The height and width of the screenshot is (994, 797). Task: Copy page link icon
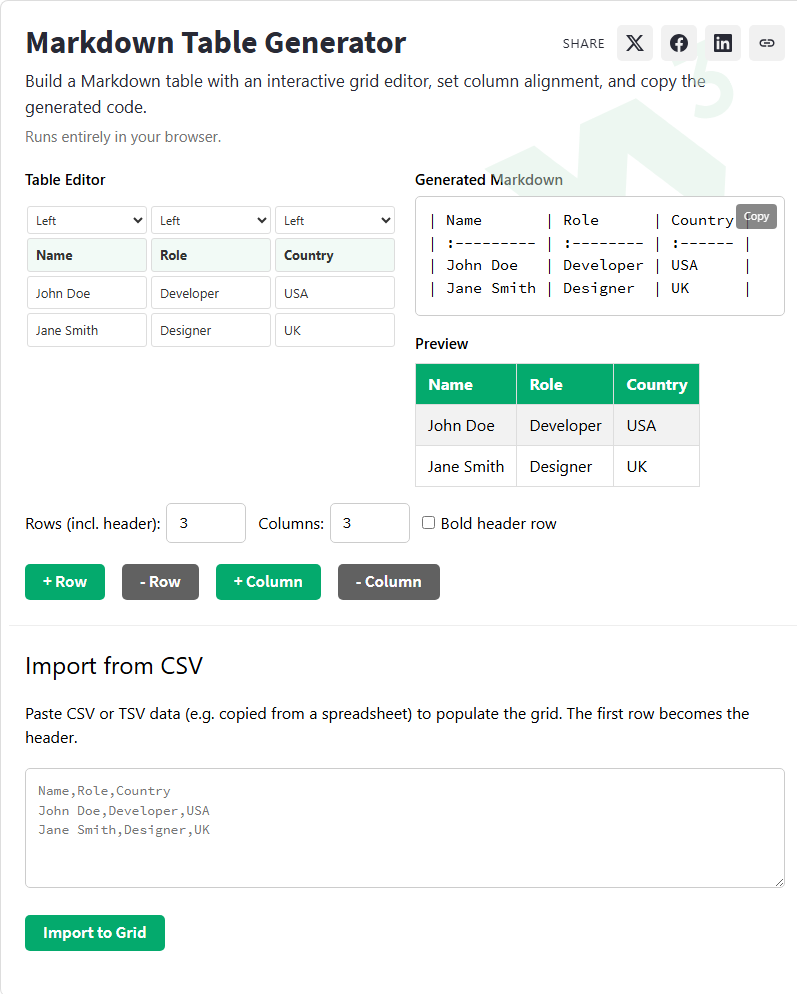click(767, 43)
